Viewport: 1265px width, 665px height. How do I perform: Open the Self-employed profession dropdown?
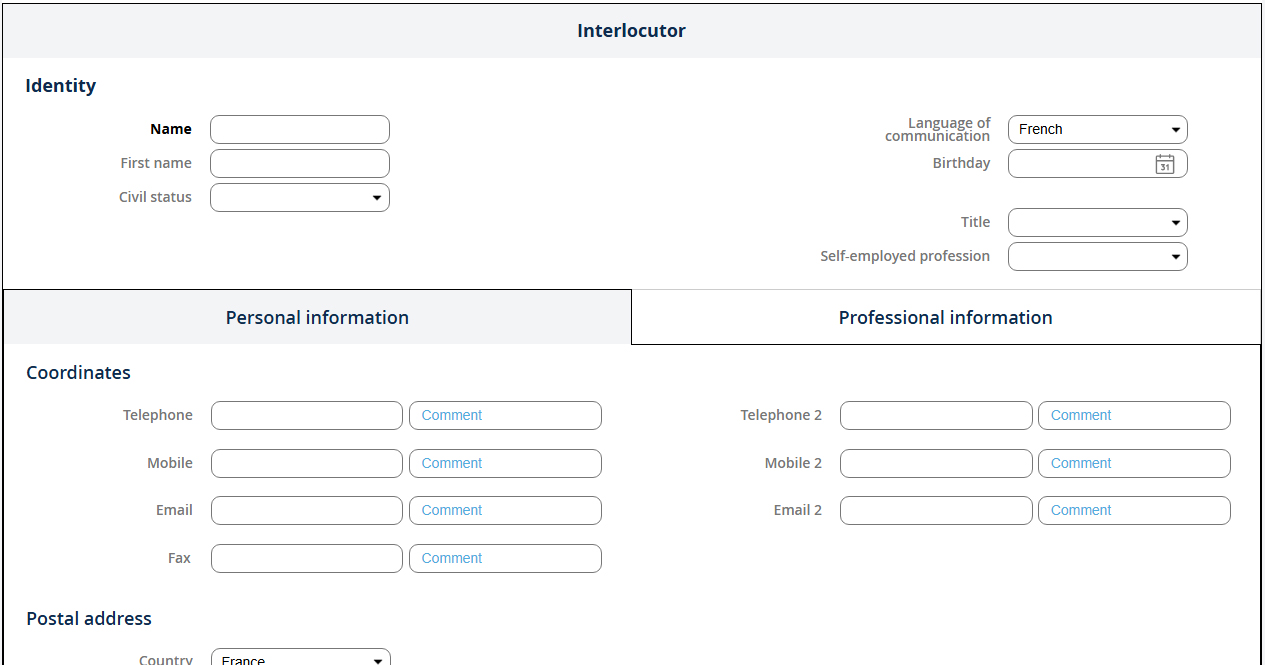click(x=1097, y=257)
